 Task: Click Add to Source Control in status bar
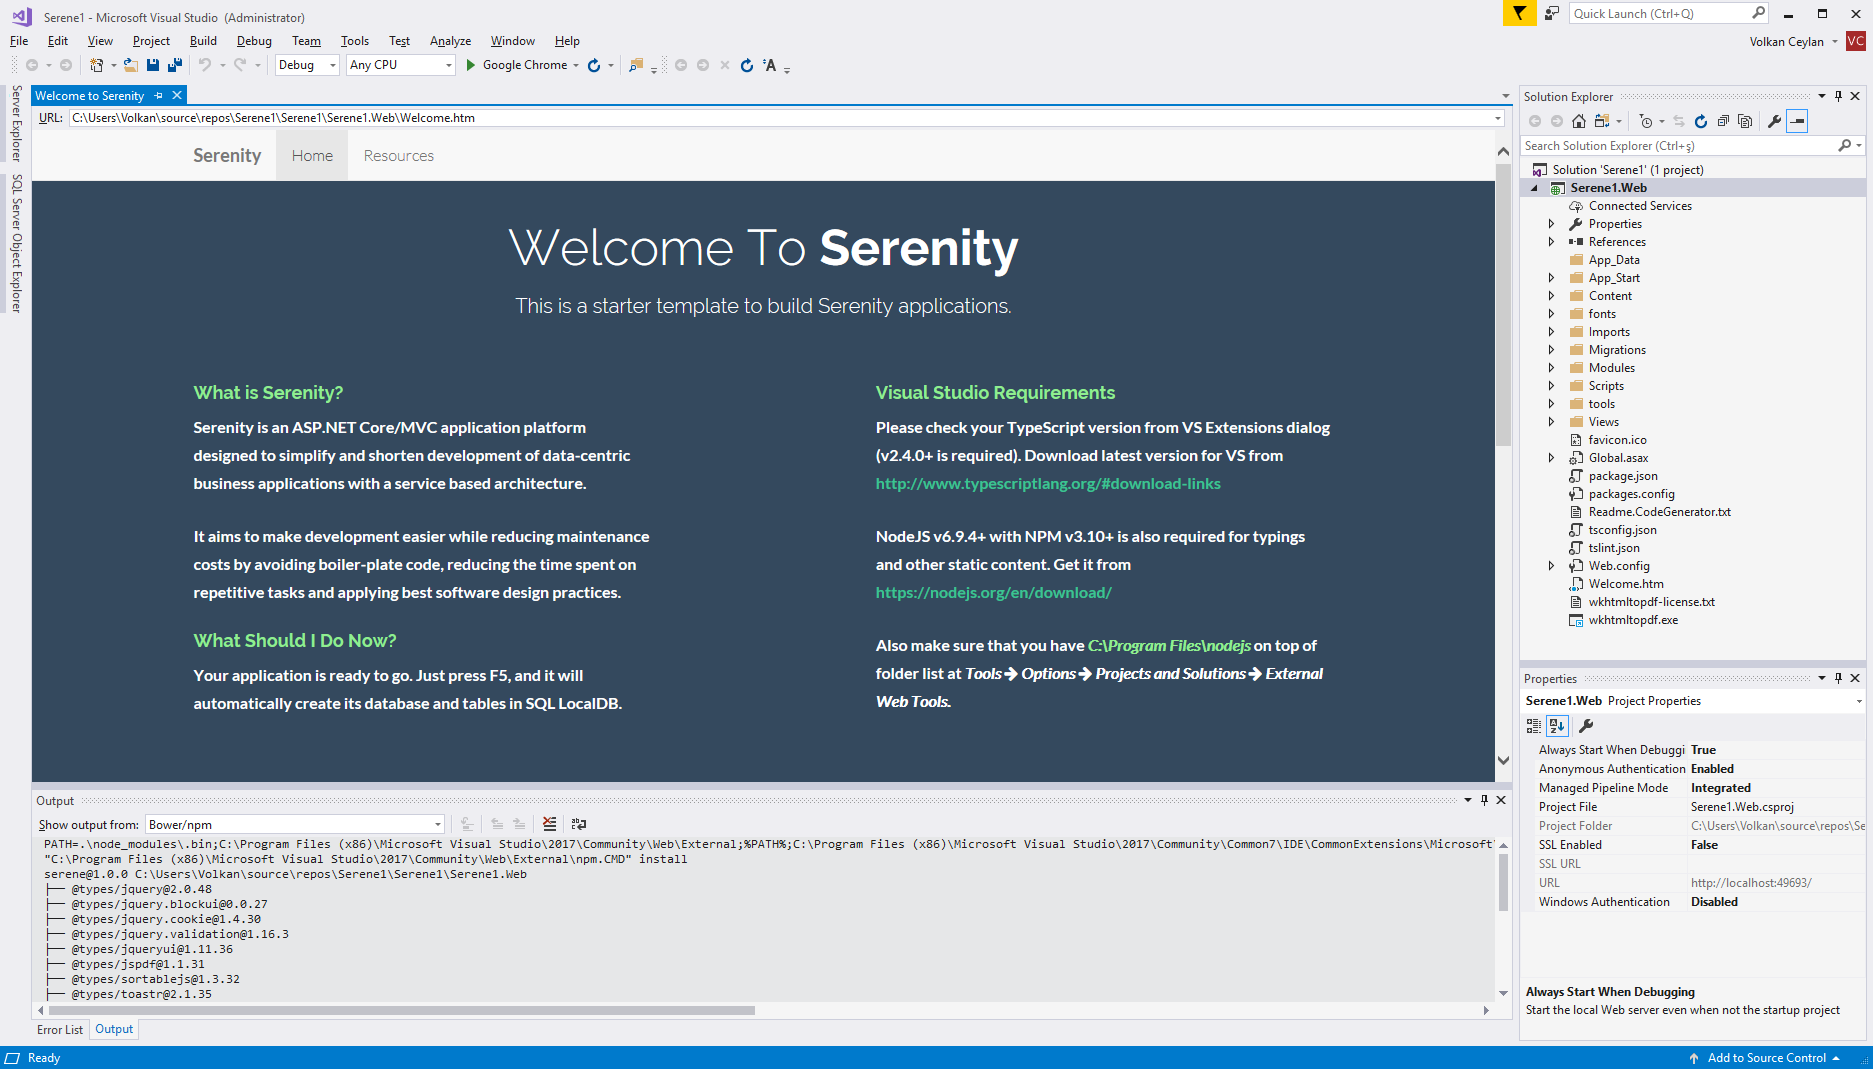[x=1766, y=1058]
